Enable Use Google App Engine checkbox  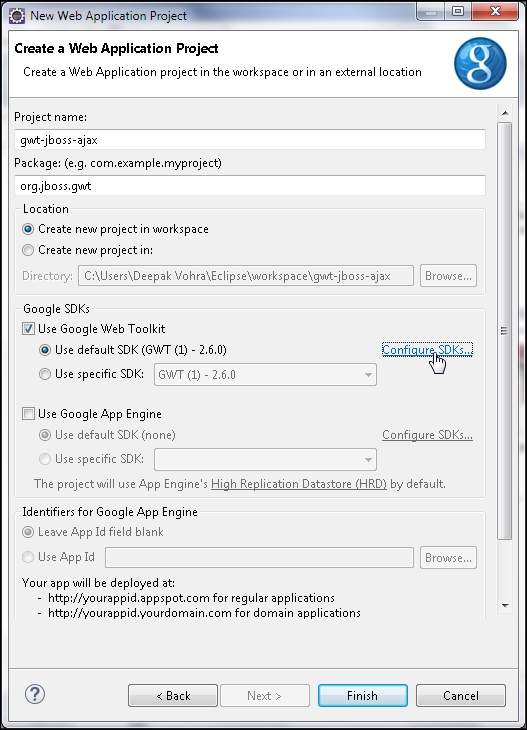28,413
